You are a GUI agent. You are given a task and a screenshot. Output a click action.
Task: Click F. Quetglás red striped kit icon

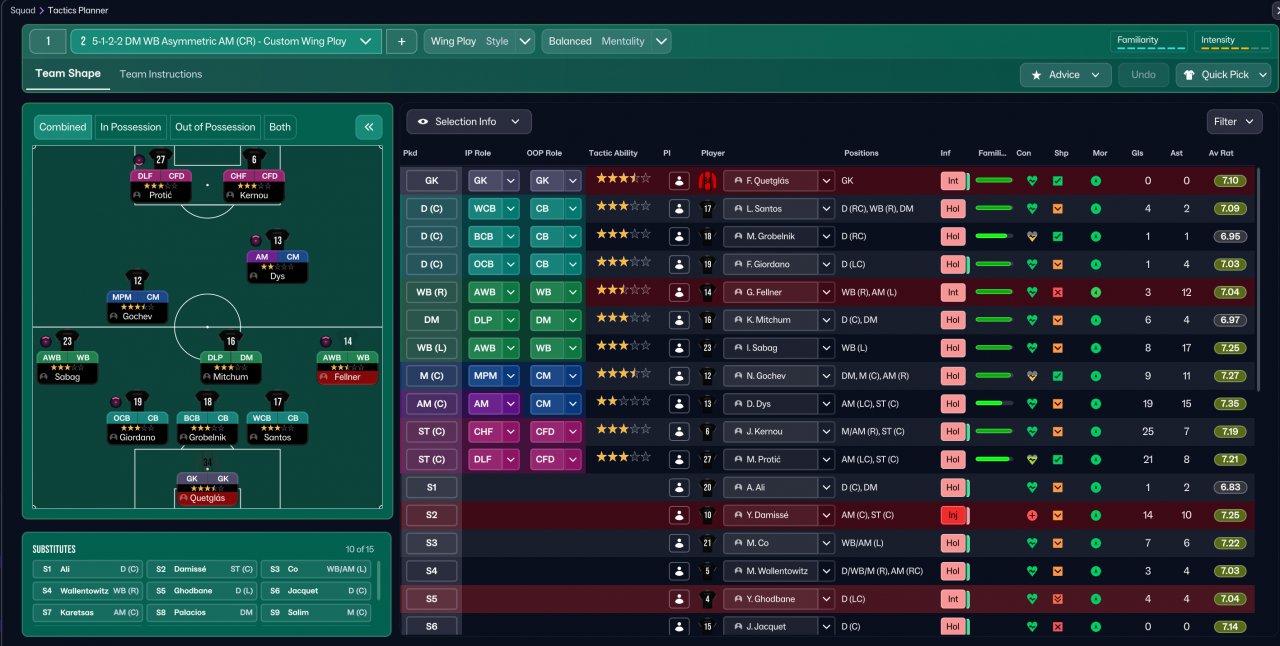[708, 181]
